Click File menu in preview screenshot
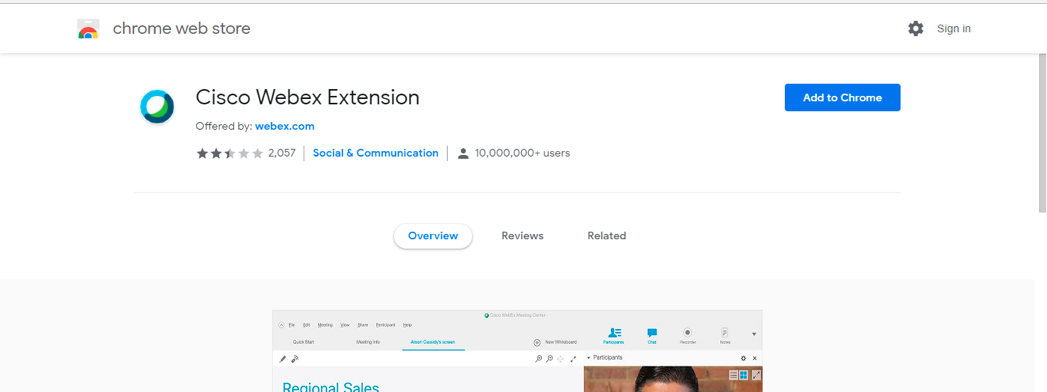 tap(292, 325)
